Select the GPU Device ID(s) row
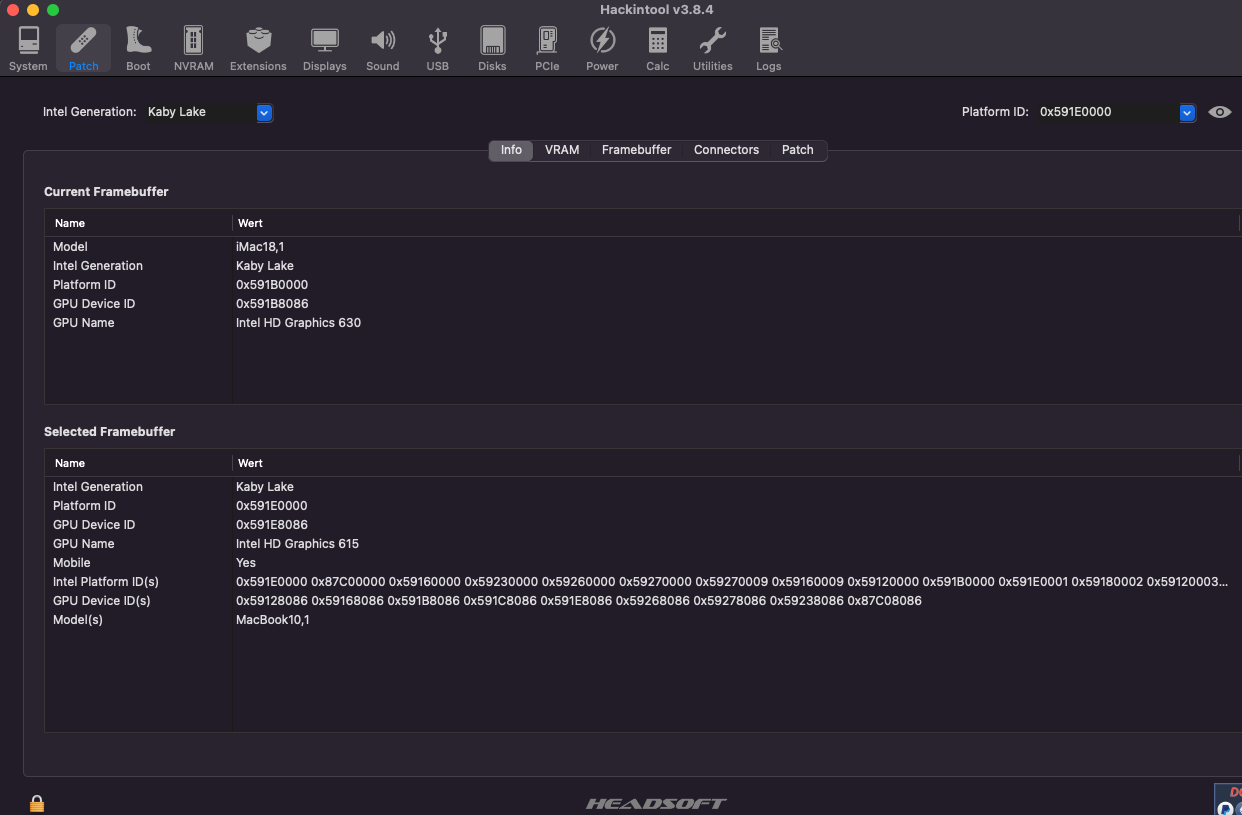 [643, 601]
